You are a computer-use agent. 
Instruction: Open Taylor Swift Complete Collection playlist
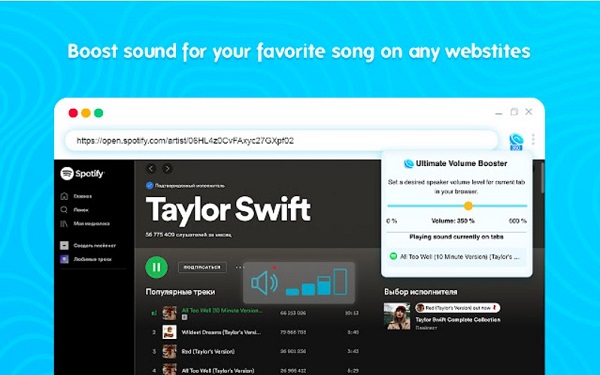pyautogui.click(x=458, y=320)
